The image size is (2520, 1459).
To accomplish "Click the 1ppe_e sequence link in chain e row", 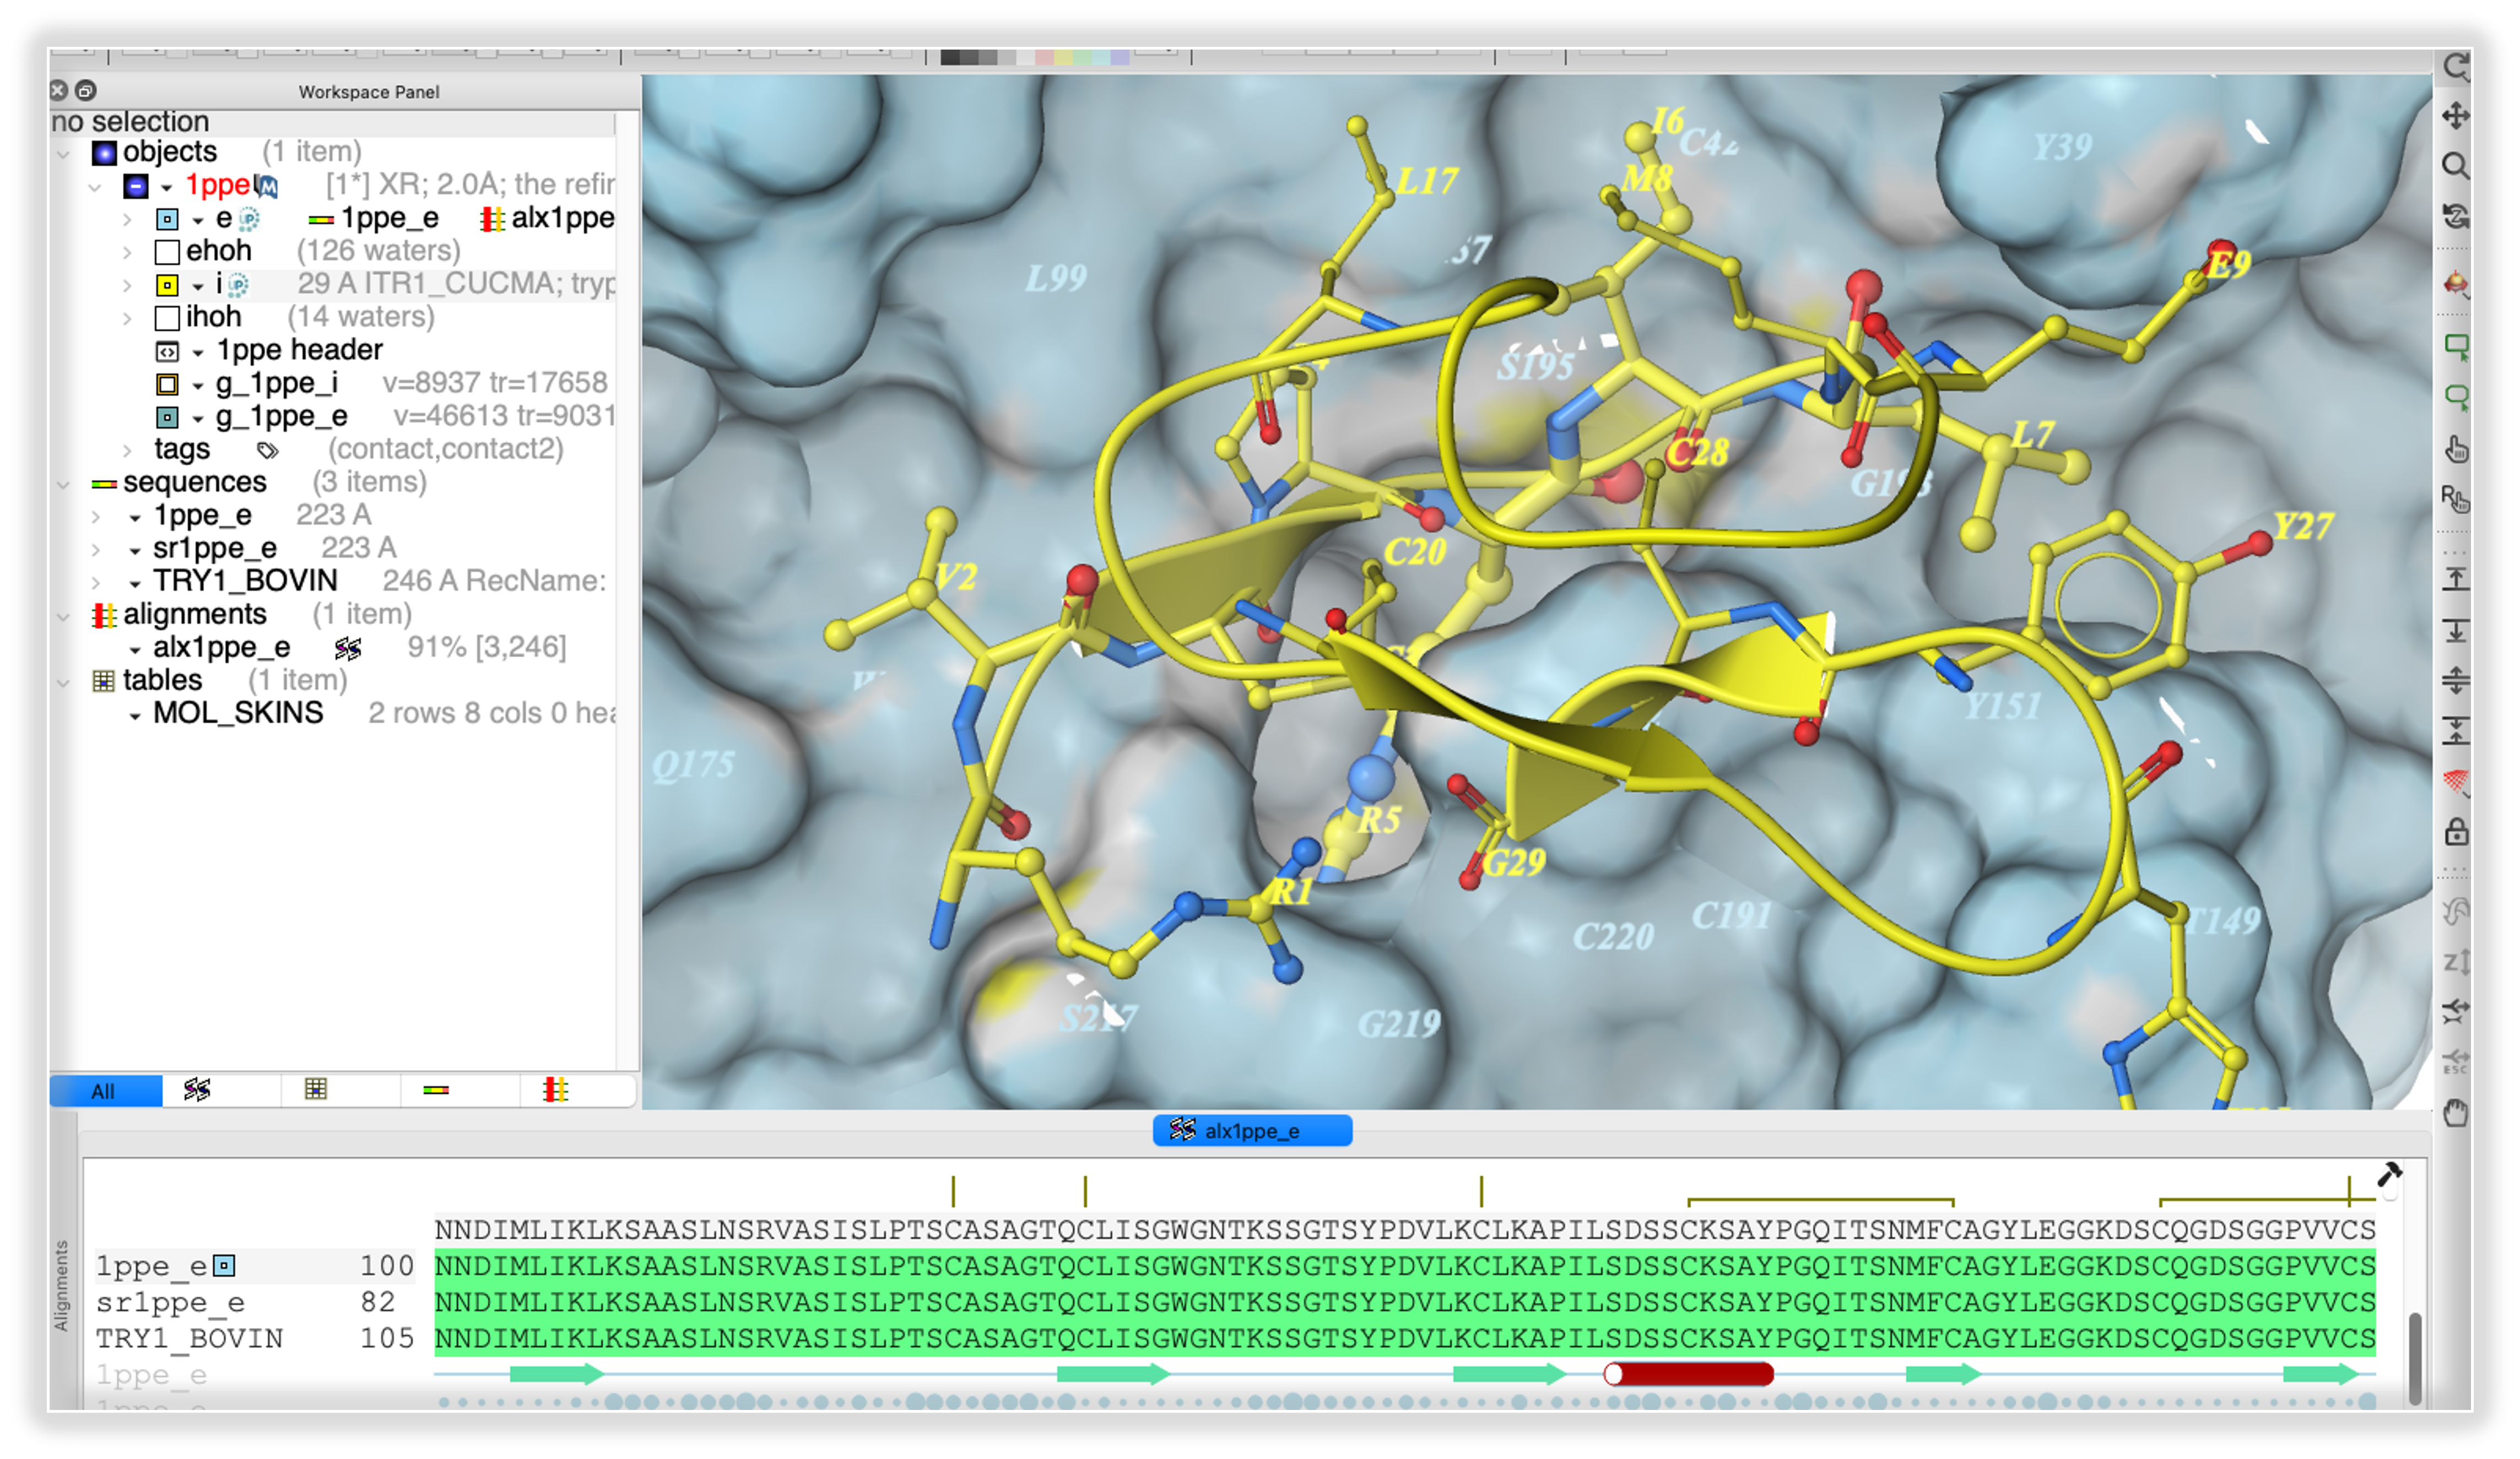I will pyautogui.click(x=389, y=218).
